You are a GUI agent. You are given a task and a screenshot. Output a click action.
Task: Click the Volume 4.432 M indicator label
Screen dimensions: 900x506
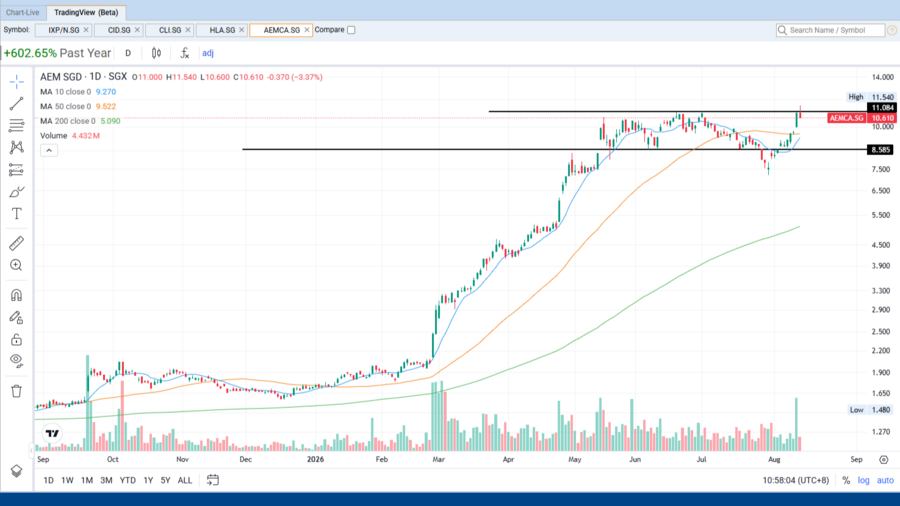coord(70,136)
